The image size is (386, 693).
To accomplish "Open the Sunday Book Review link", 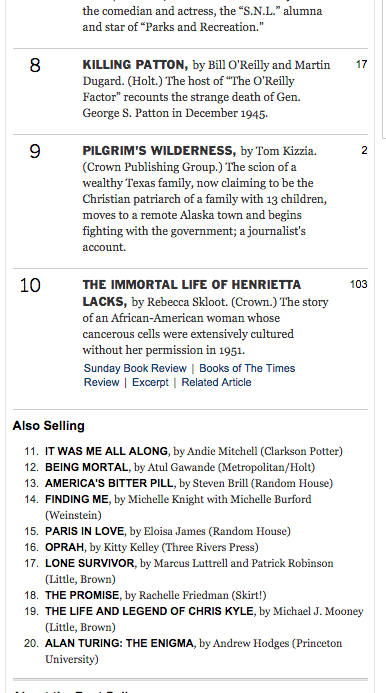I will click(135, 368).
